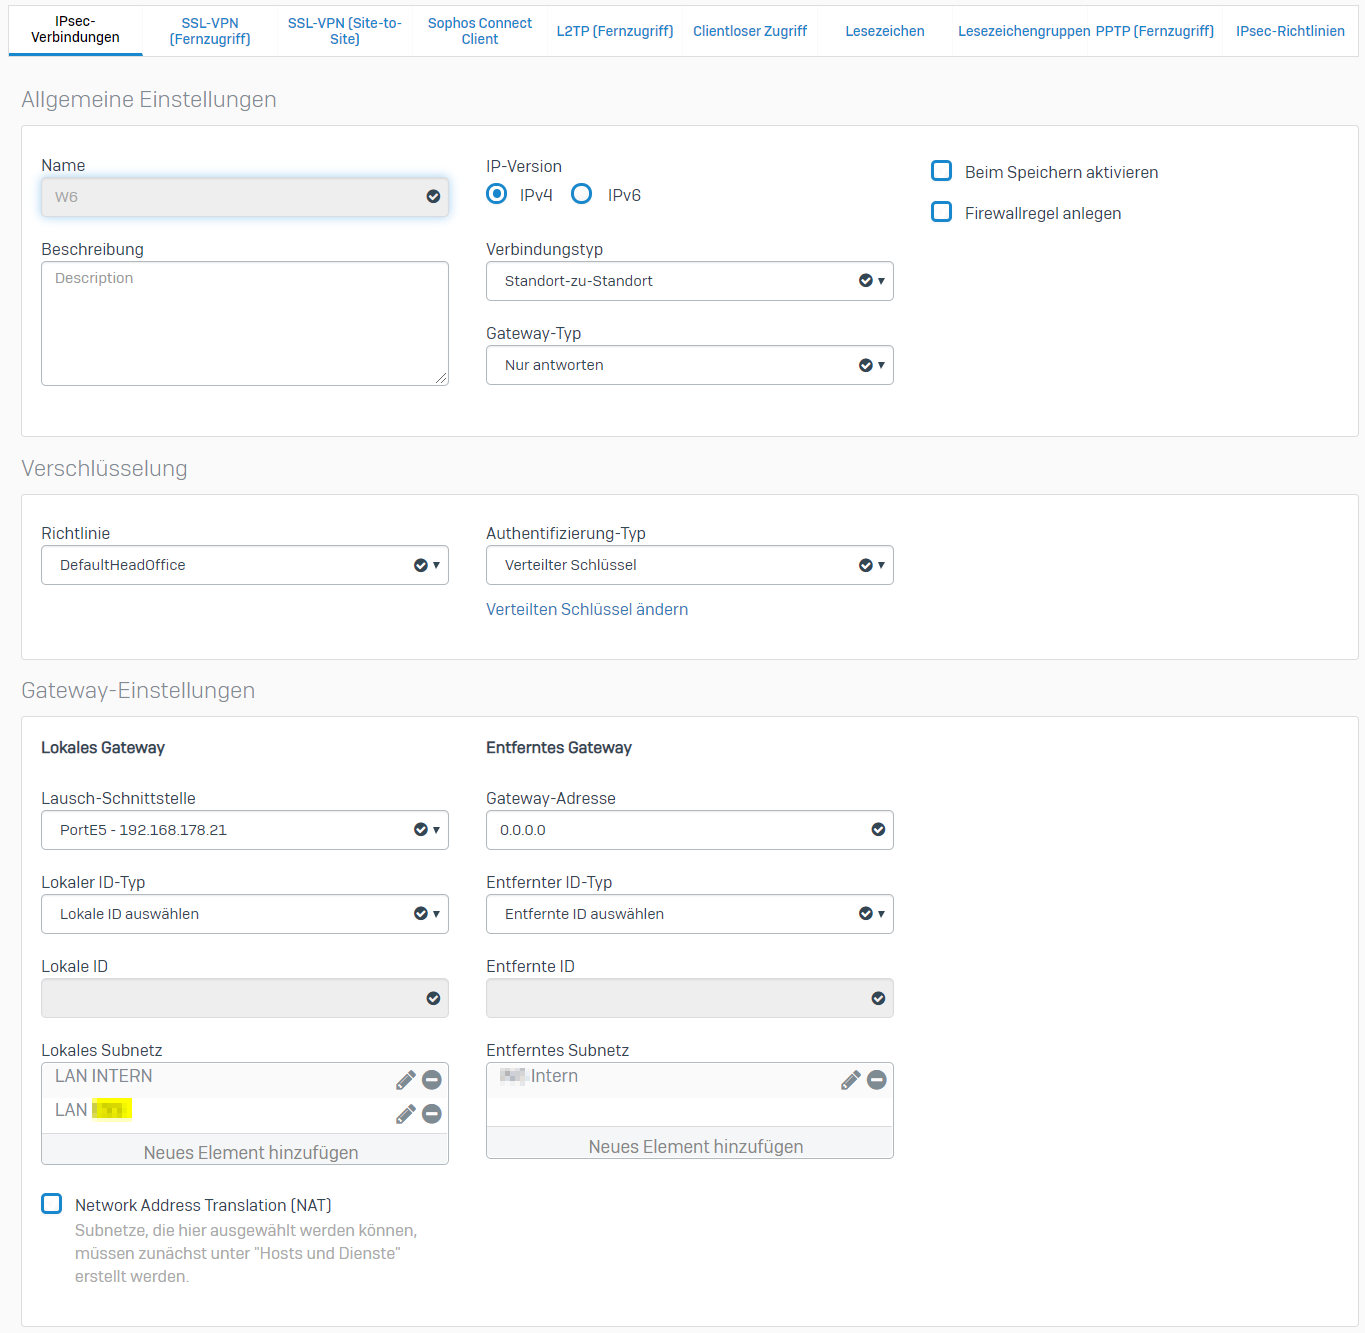Screen dimensions: 1365x1333
Task: Enable Network Address Translation (NAT)
Action: coord(52,1204)
